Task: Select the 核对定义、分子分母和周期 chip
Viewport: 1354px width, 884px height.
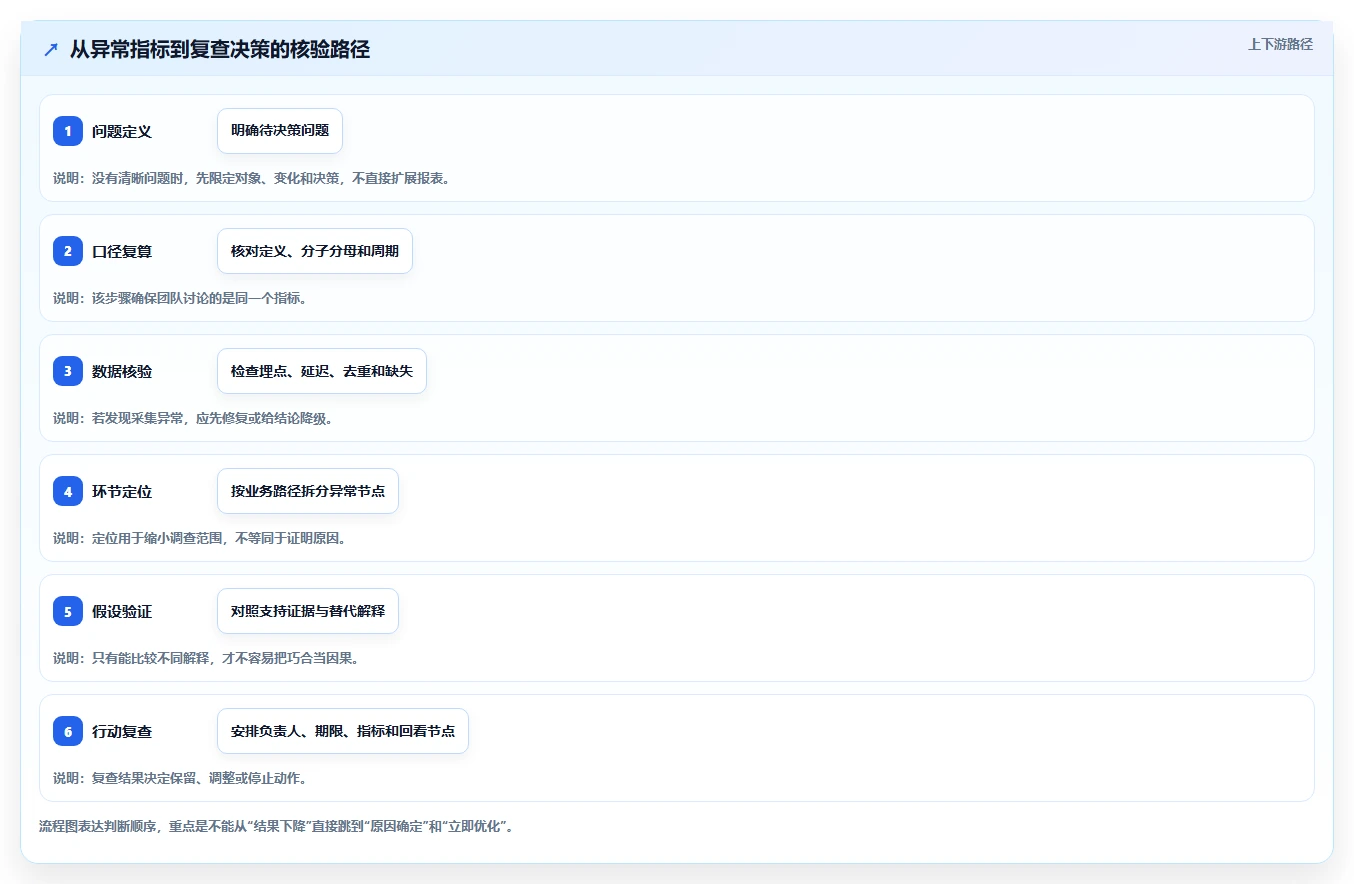Action: (315, 251)
